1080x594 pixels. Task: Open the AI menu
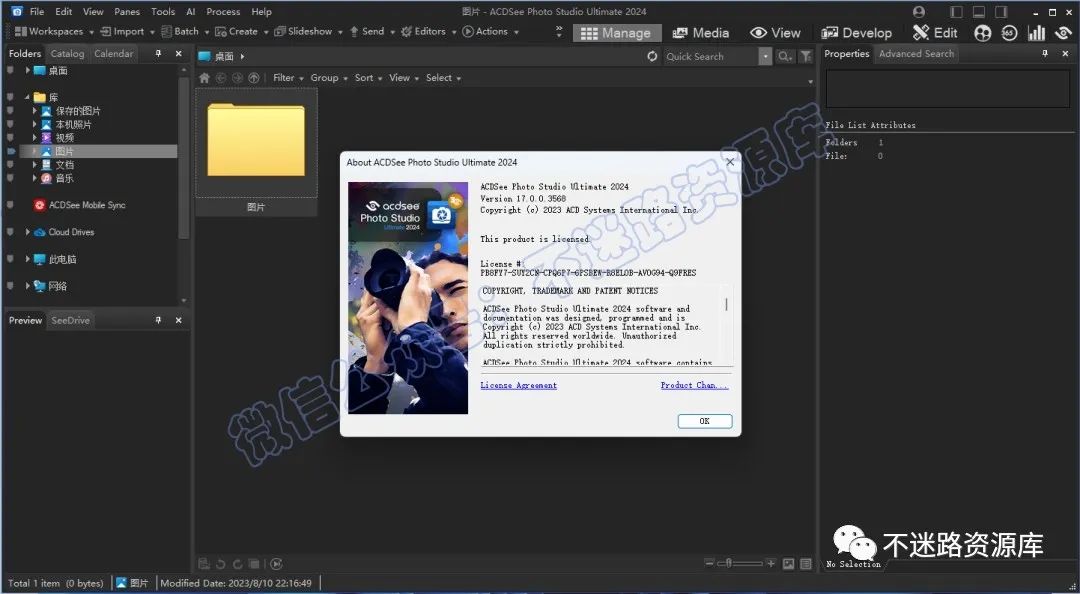point(191,12)
